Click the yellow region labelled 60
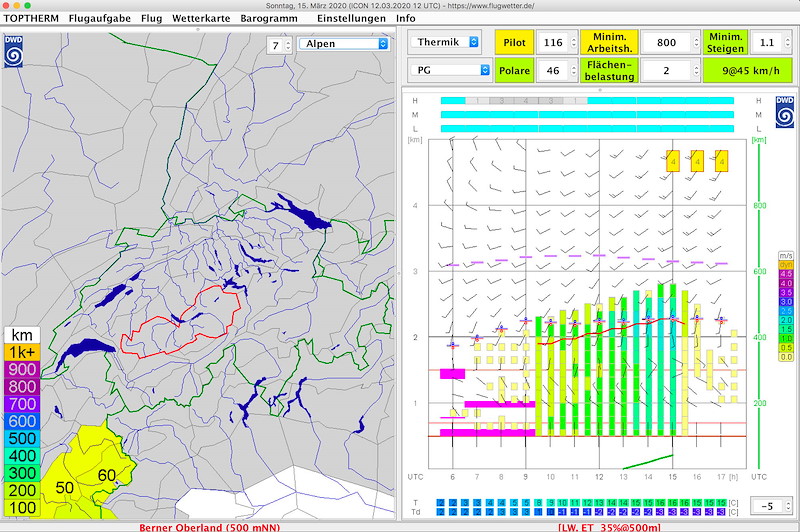 (107, 475)
